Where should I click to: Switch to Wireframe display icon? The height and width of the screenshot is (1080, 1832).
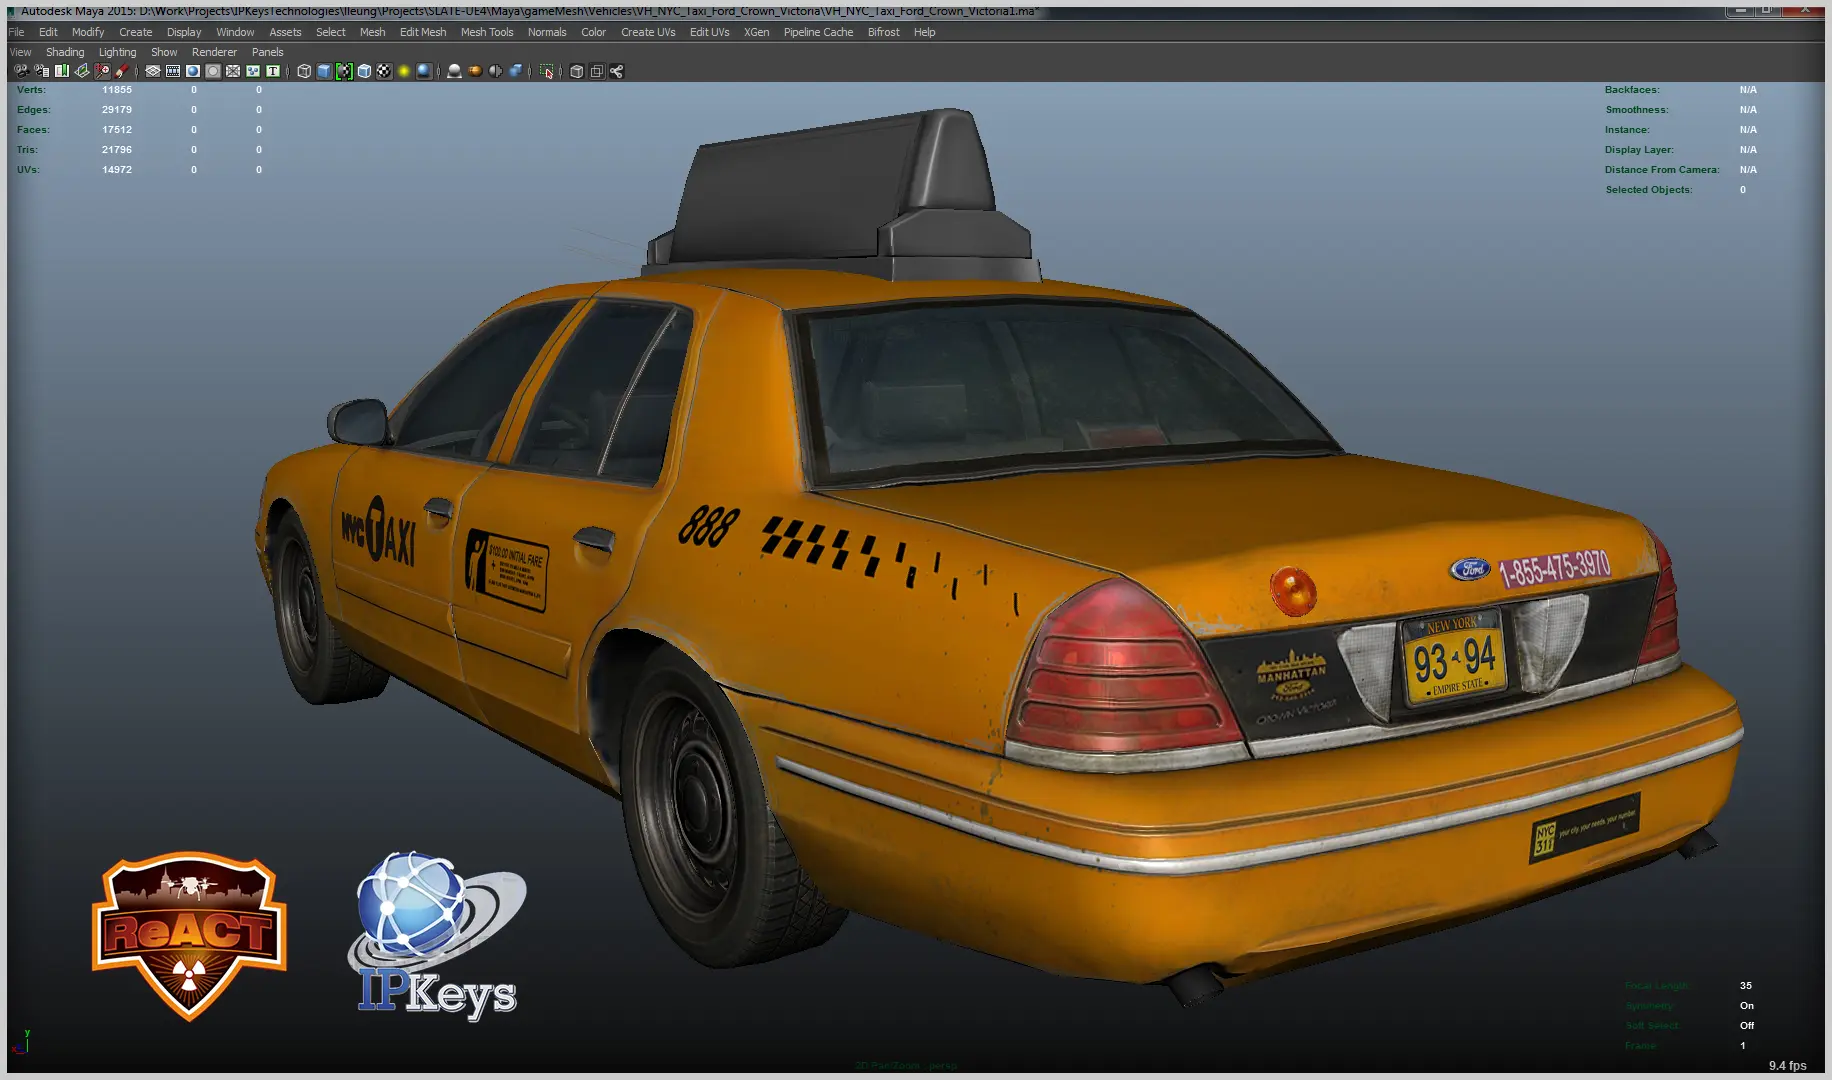pos(304,71)
